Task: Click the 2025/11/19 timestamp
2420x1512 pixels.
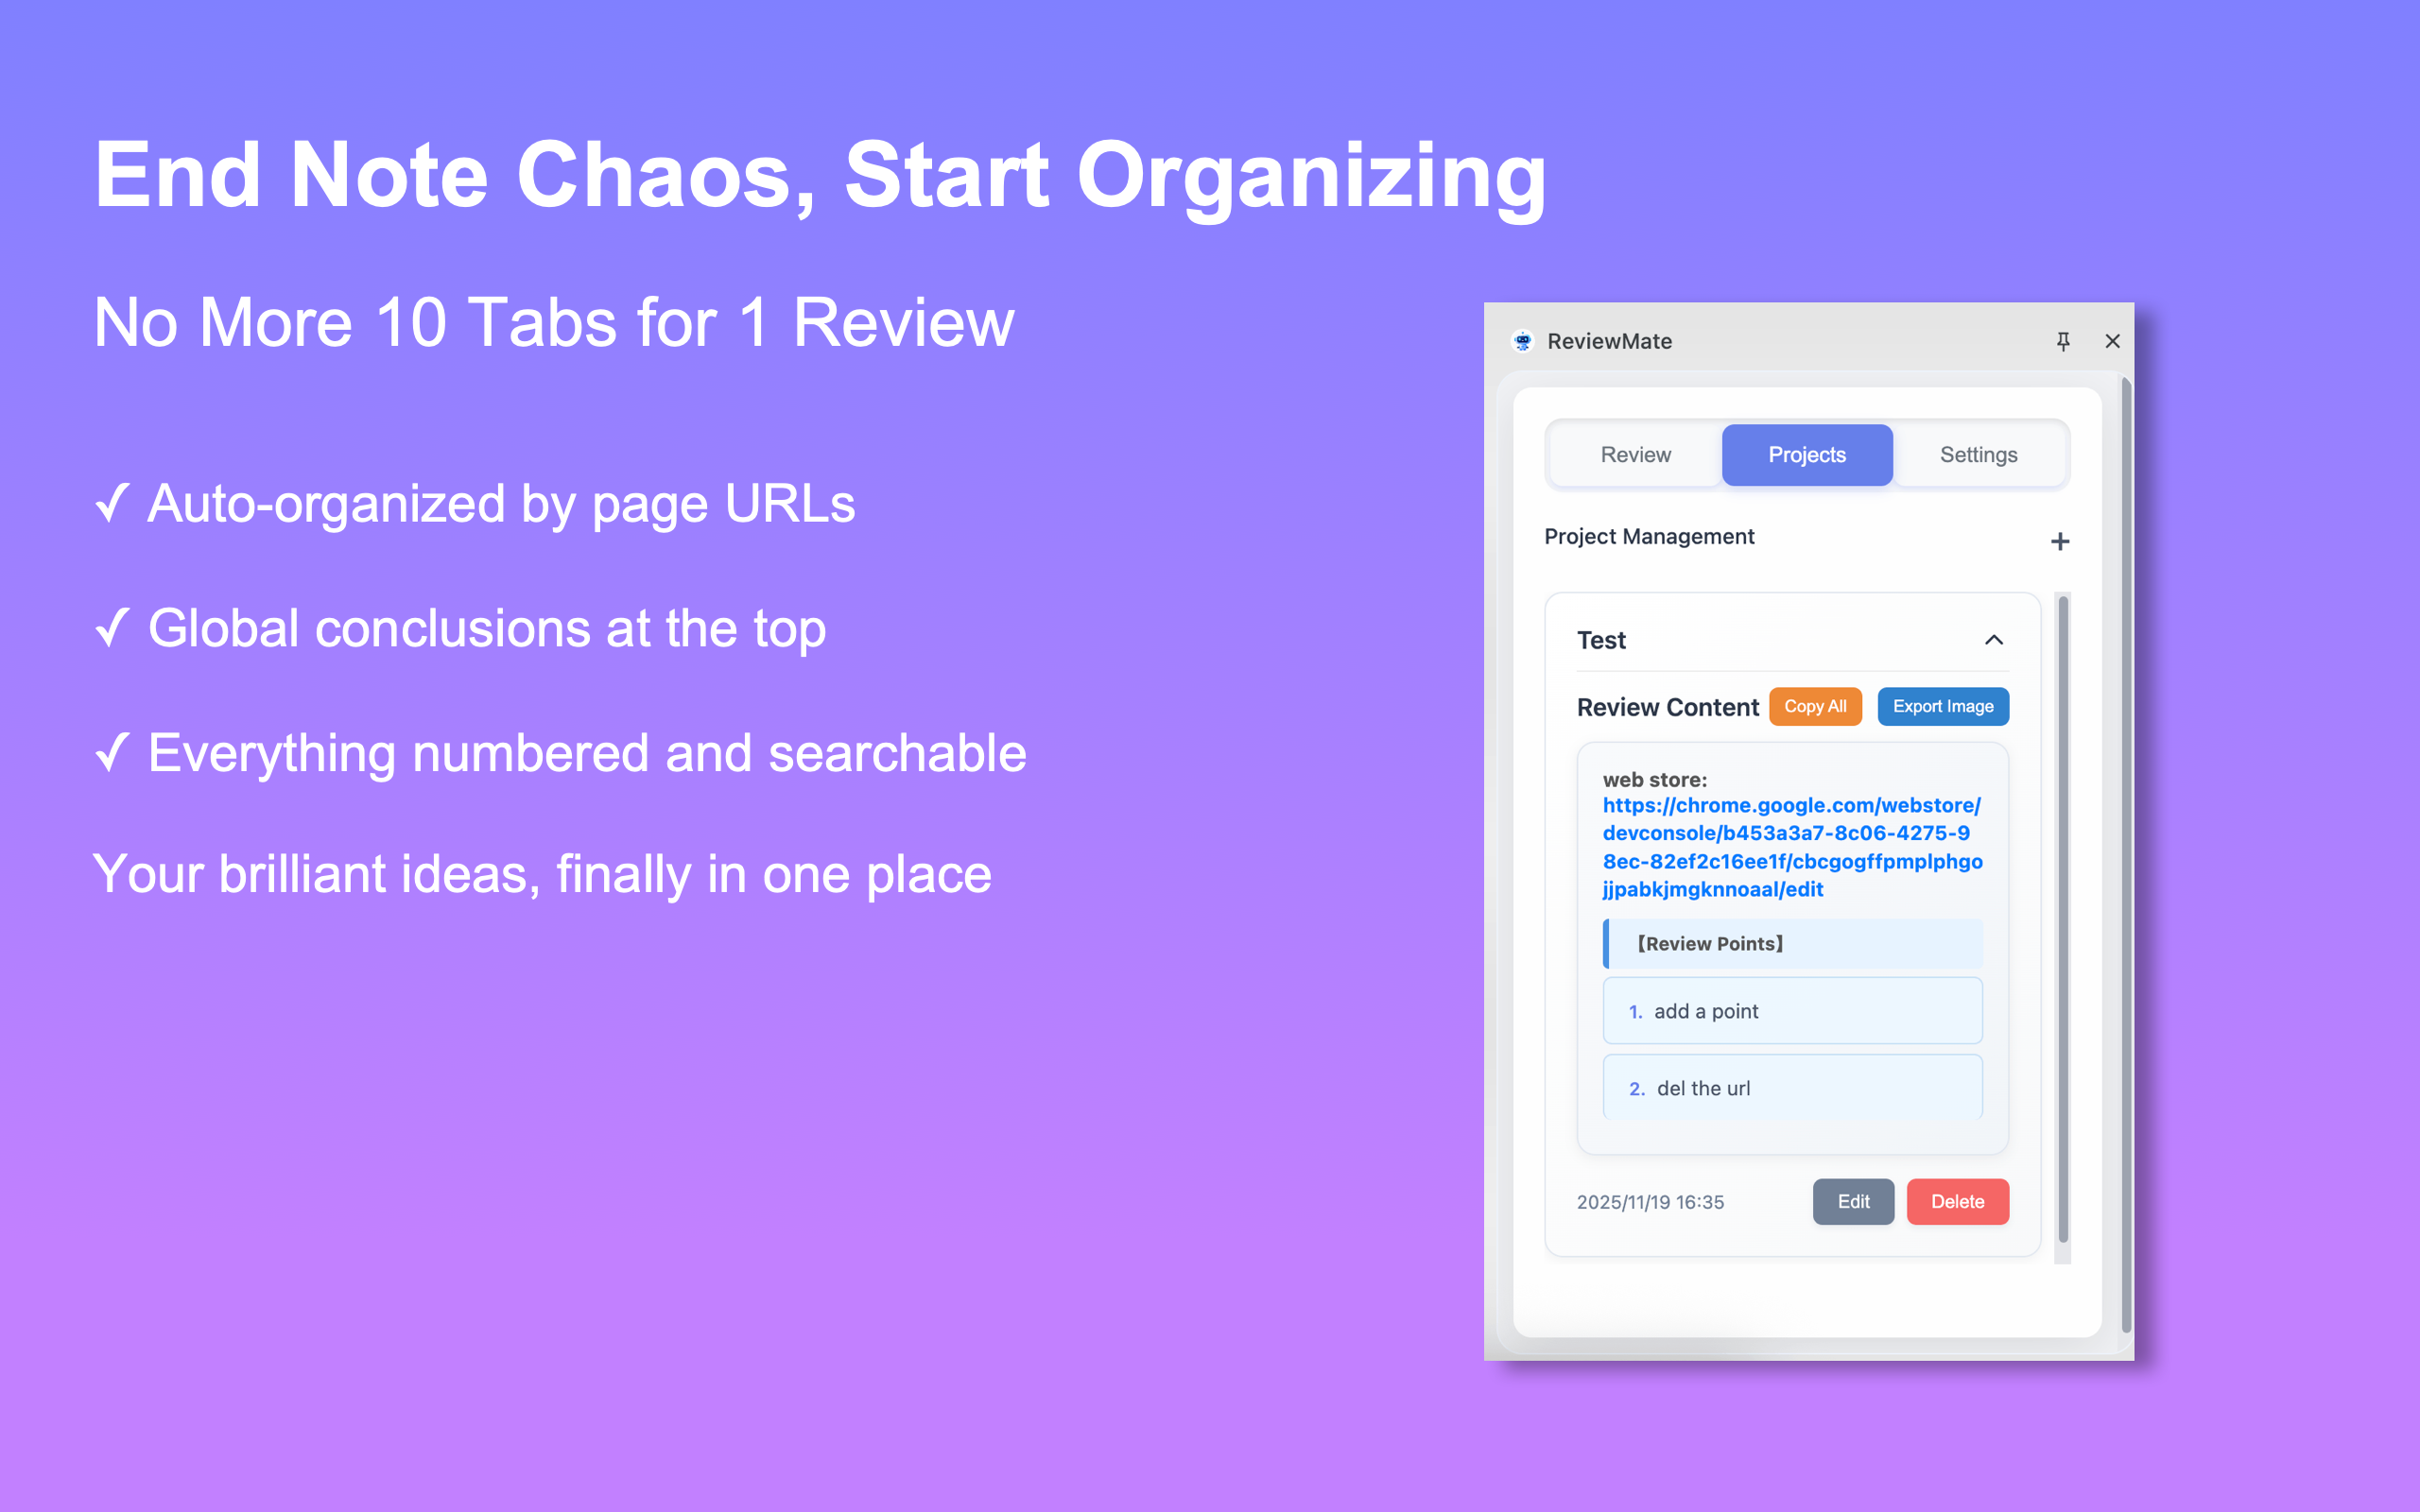Action: [1650, 1202]
